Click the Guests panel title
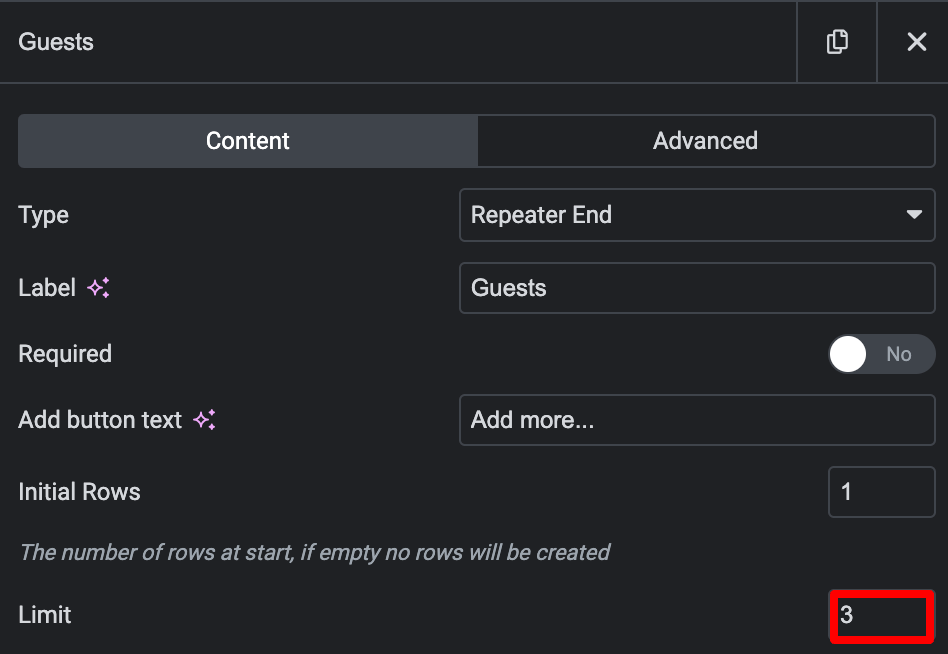 coord(56,42)
